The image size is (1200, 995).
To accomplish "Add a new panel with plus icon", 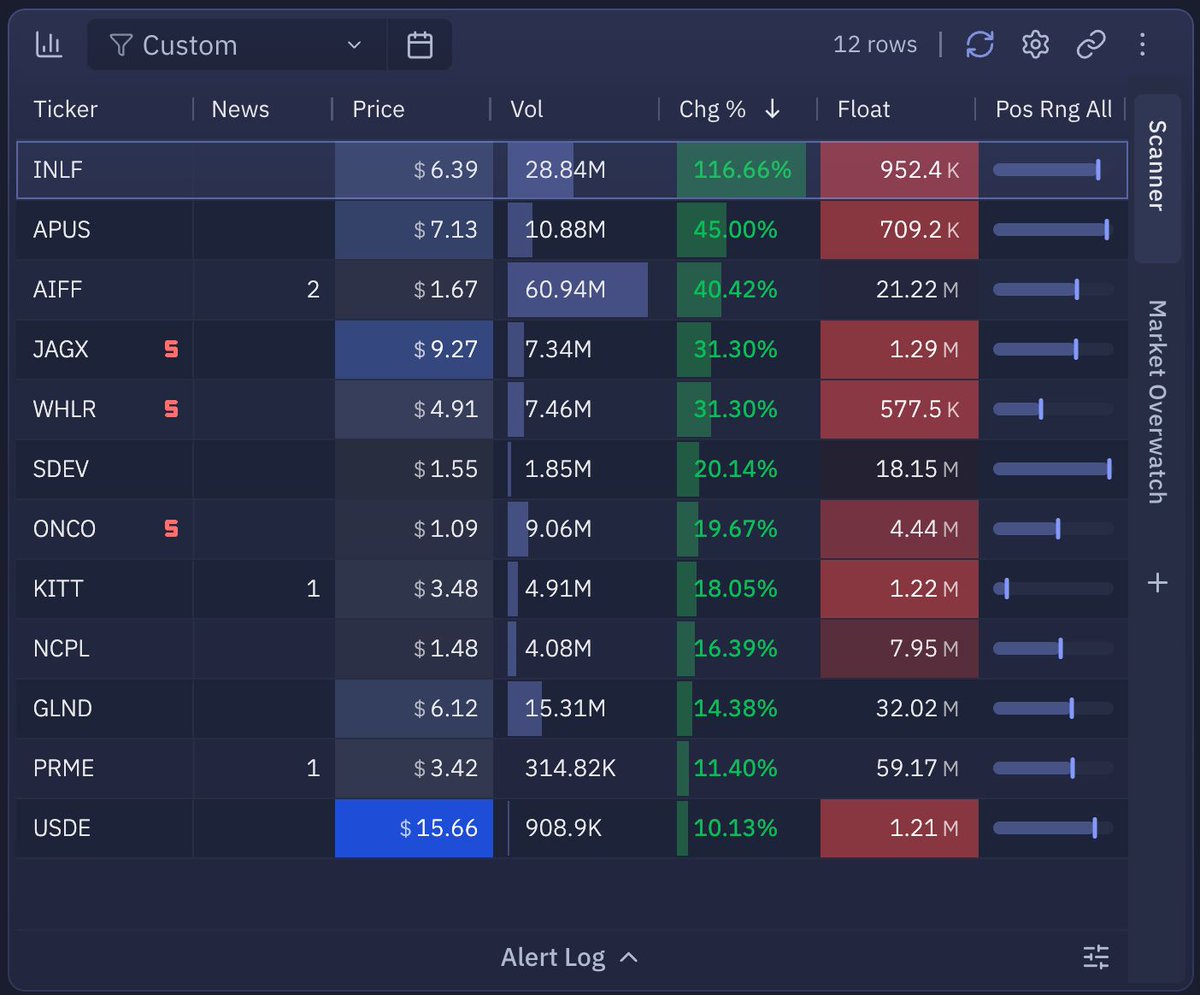I will tap(1157, 582).
